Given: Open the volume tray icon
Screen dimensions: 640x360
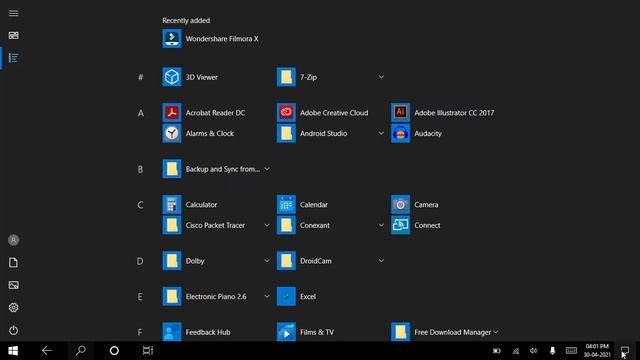Looking at the screenshot, I should pyautogui.click(x=533, y=351).
